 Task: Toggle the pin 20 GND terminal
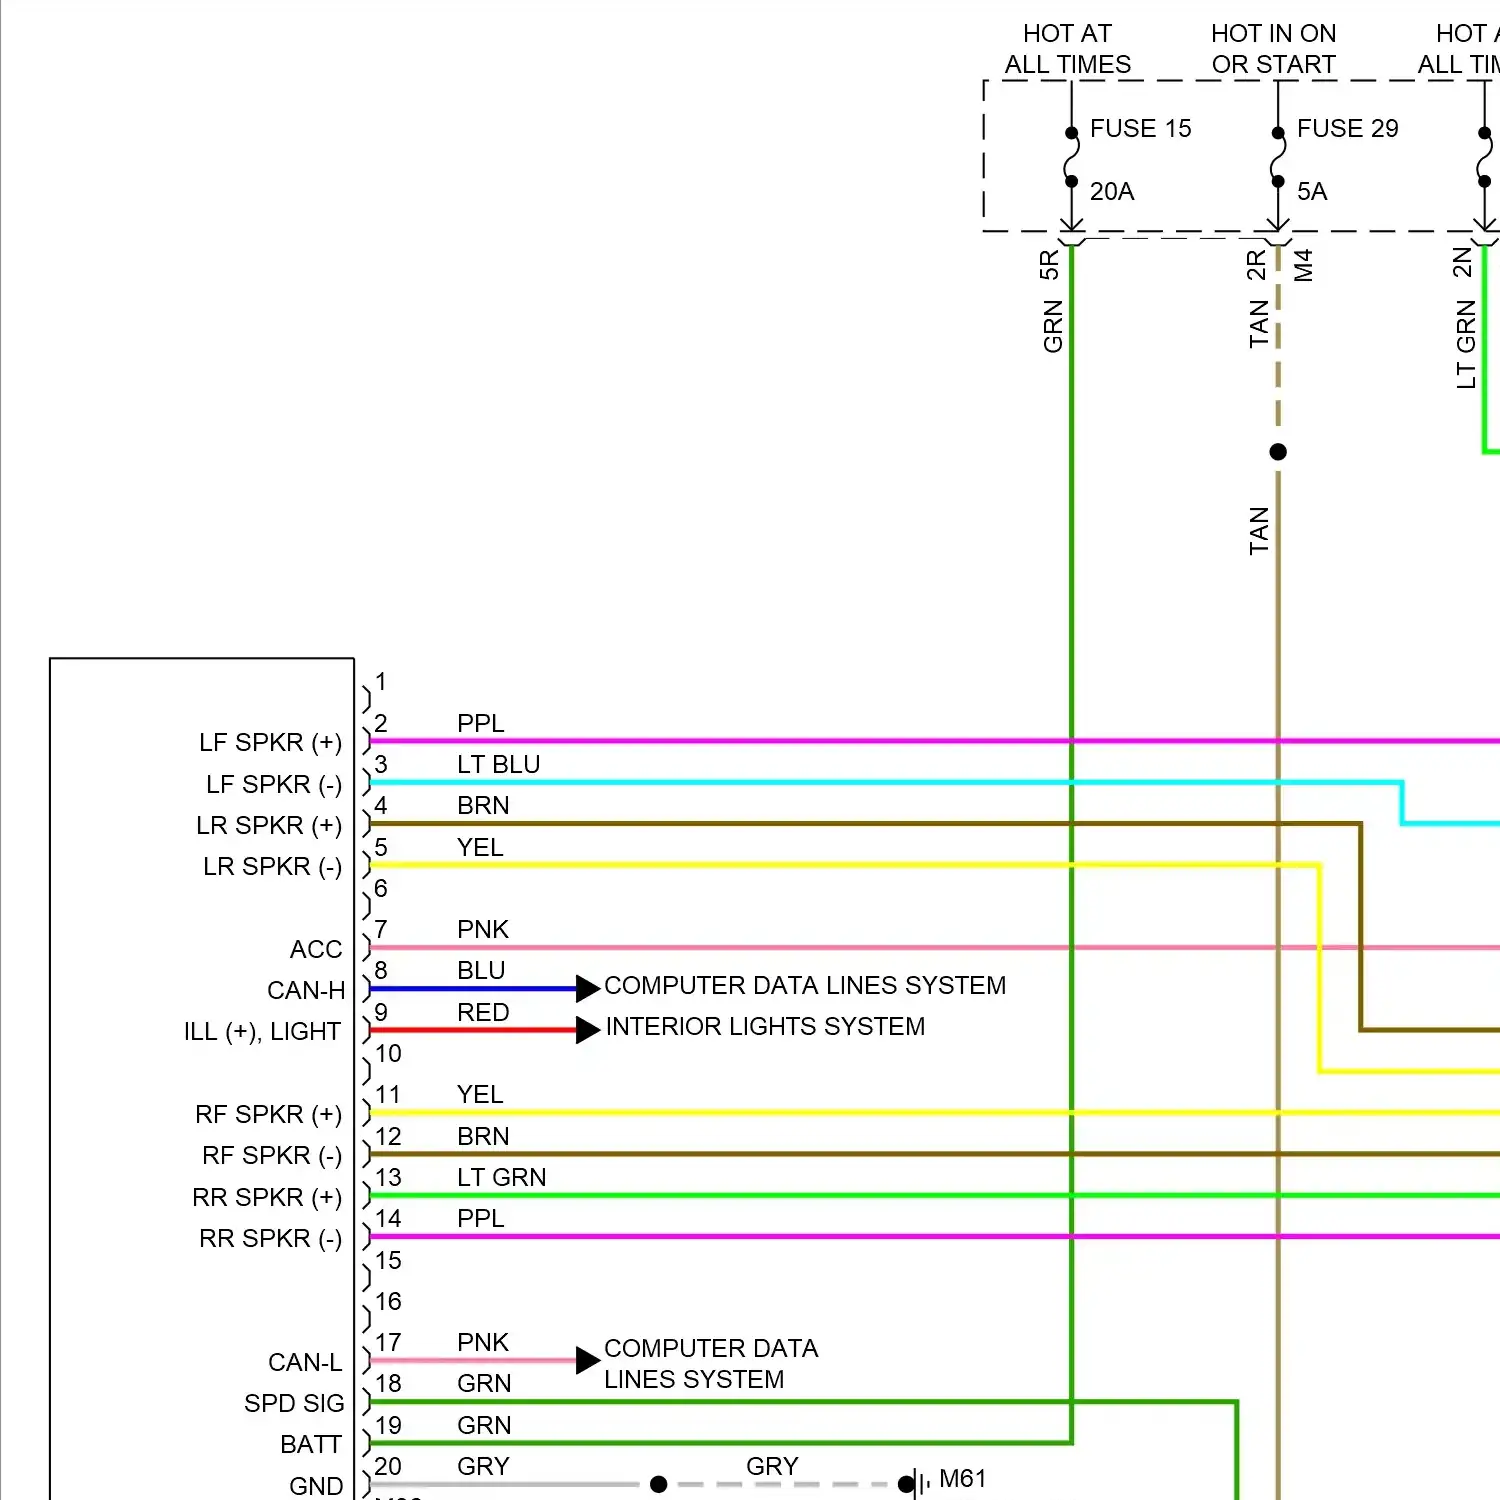[365, 1483]
